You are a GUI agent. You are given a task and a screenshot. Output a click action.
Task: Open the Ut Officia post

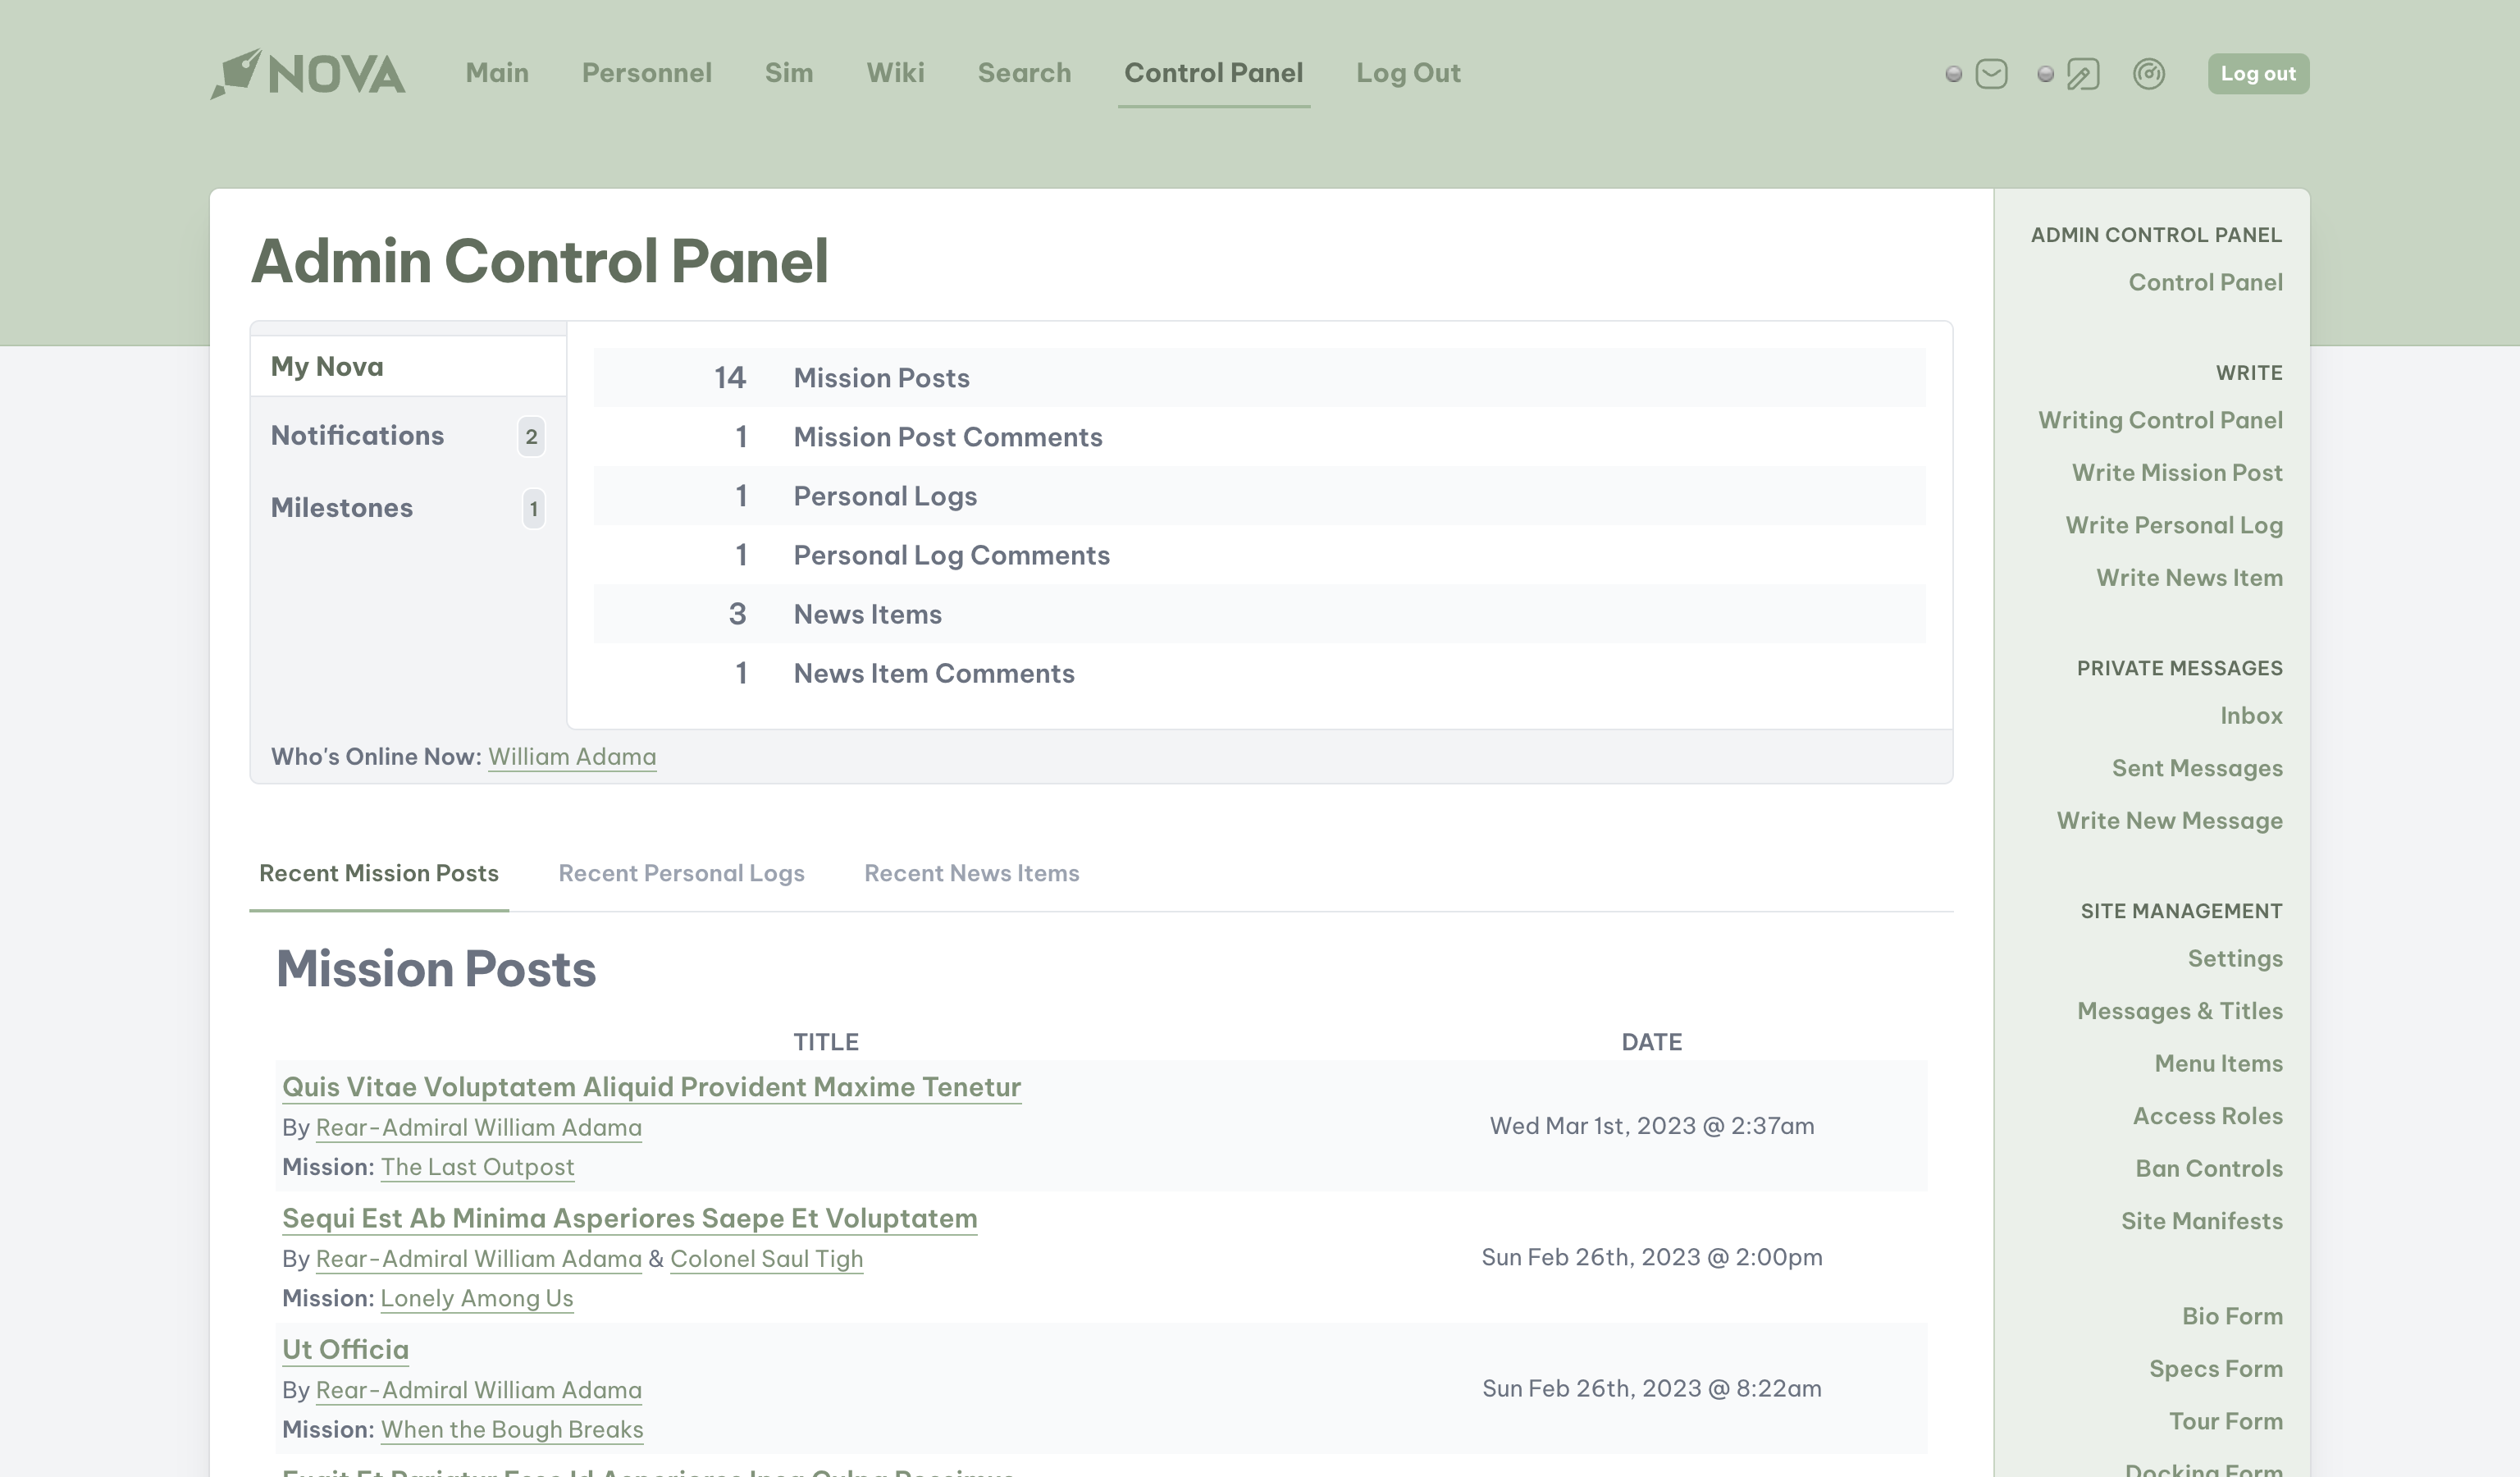pos(345,1349)
